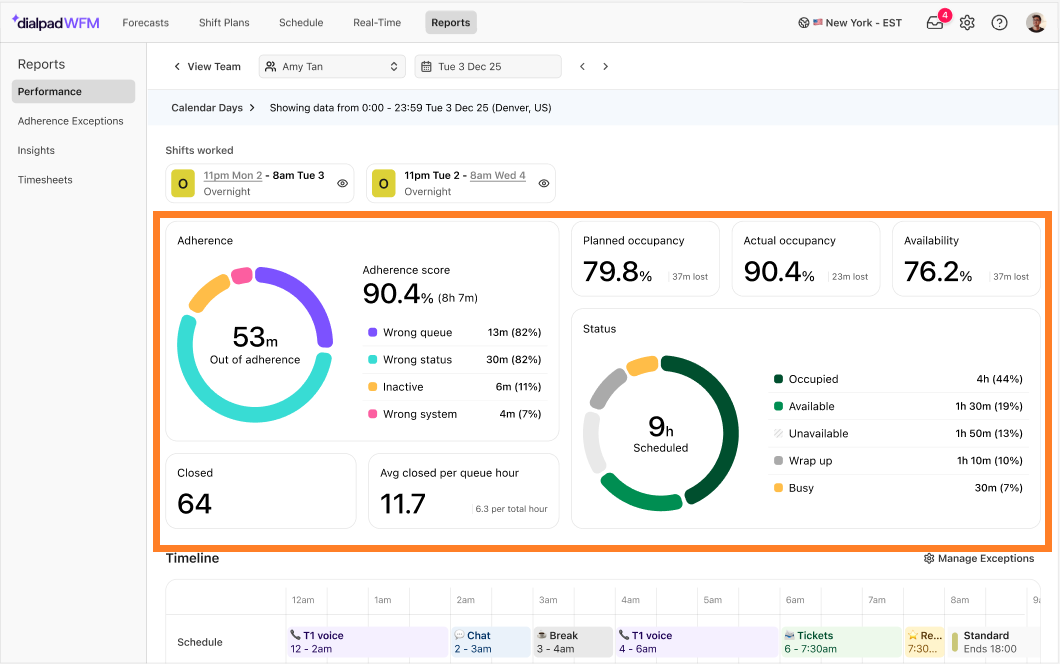Click the Tickets block icon
1060x664 pixels.
point(789,635)
